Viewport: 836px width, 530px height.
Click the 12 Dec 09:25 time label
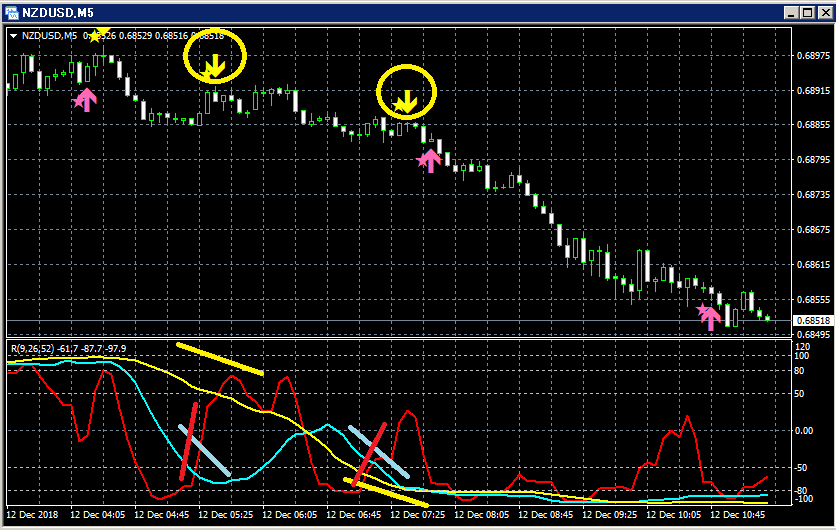(609, 515)
